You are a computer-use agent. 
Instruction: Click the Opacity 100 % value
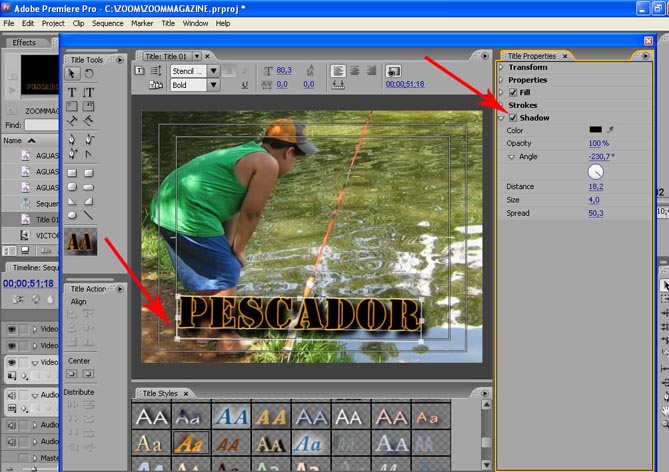[598, 143]
